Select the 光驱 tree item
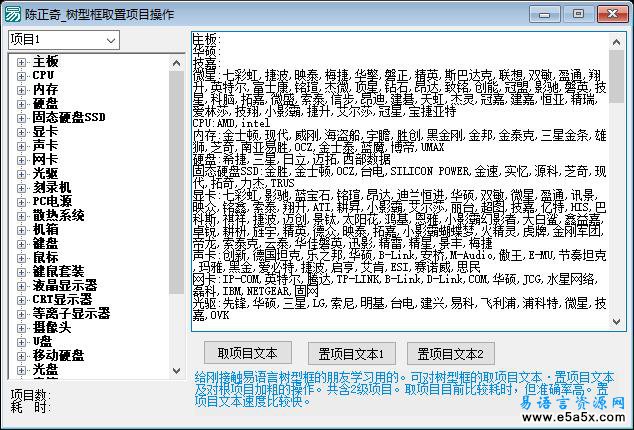 coord(45,174)
